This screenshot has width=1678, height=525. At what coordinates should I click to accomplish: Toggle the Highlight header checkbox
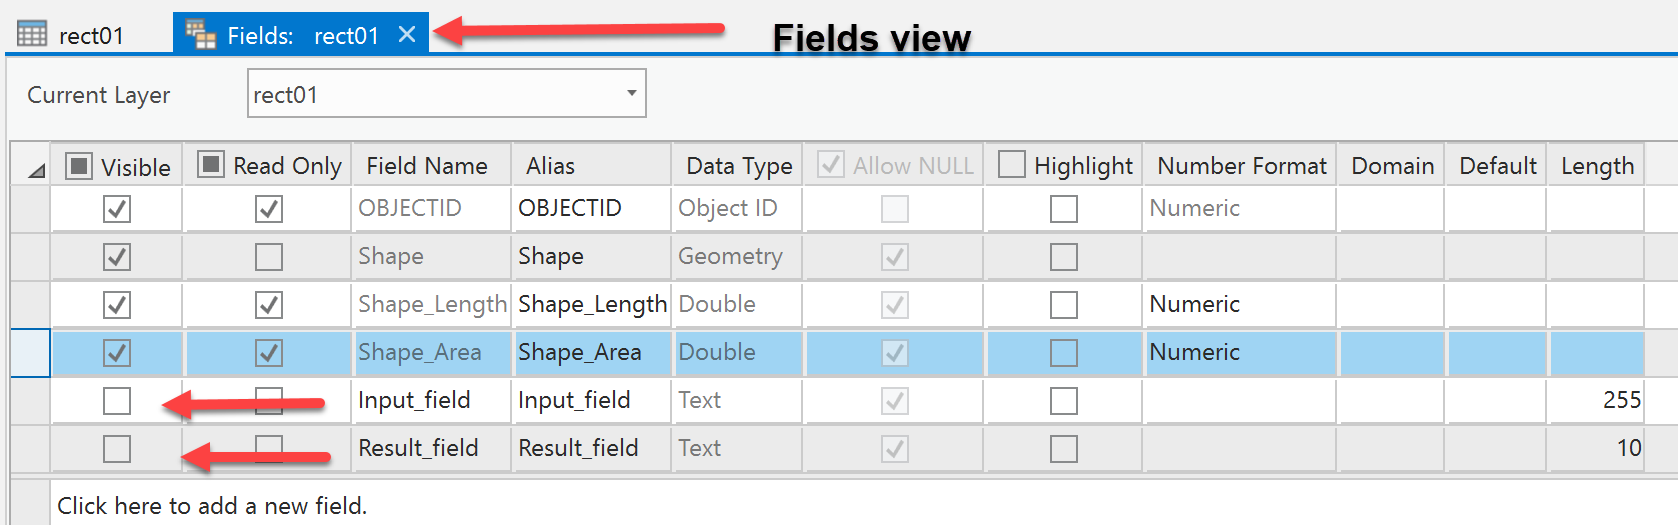[x=1012, y=164]
